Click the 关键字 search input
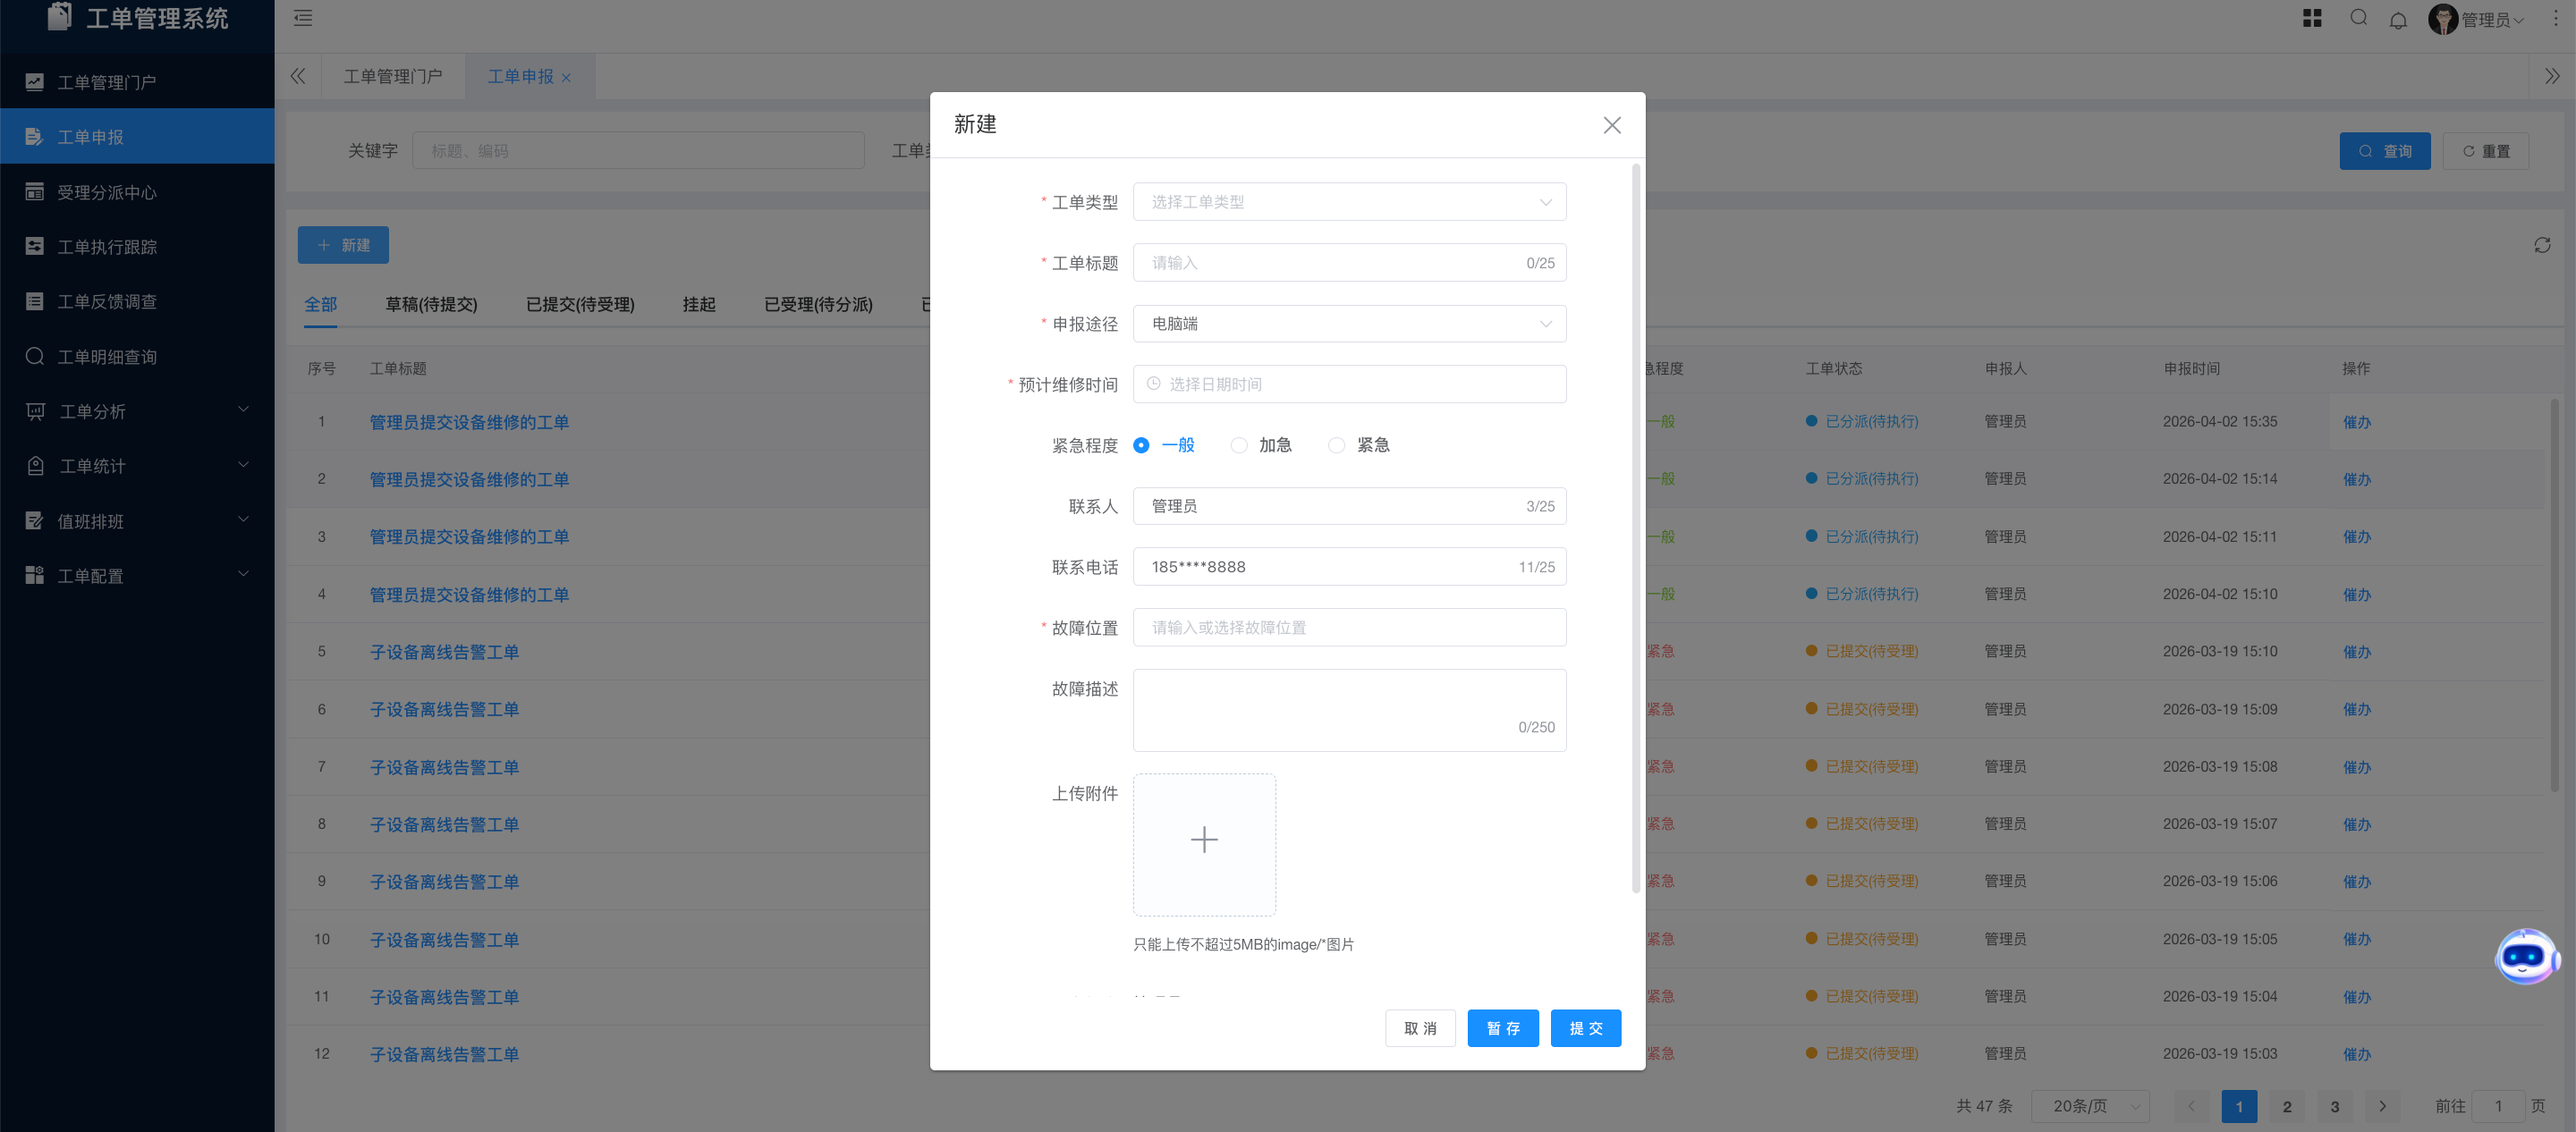 (638, 151)
